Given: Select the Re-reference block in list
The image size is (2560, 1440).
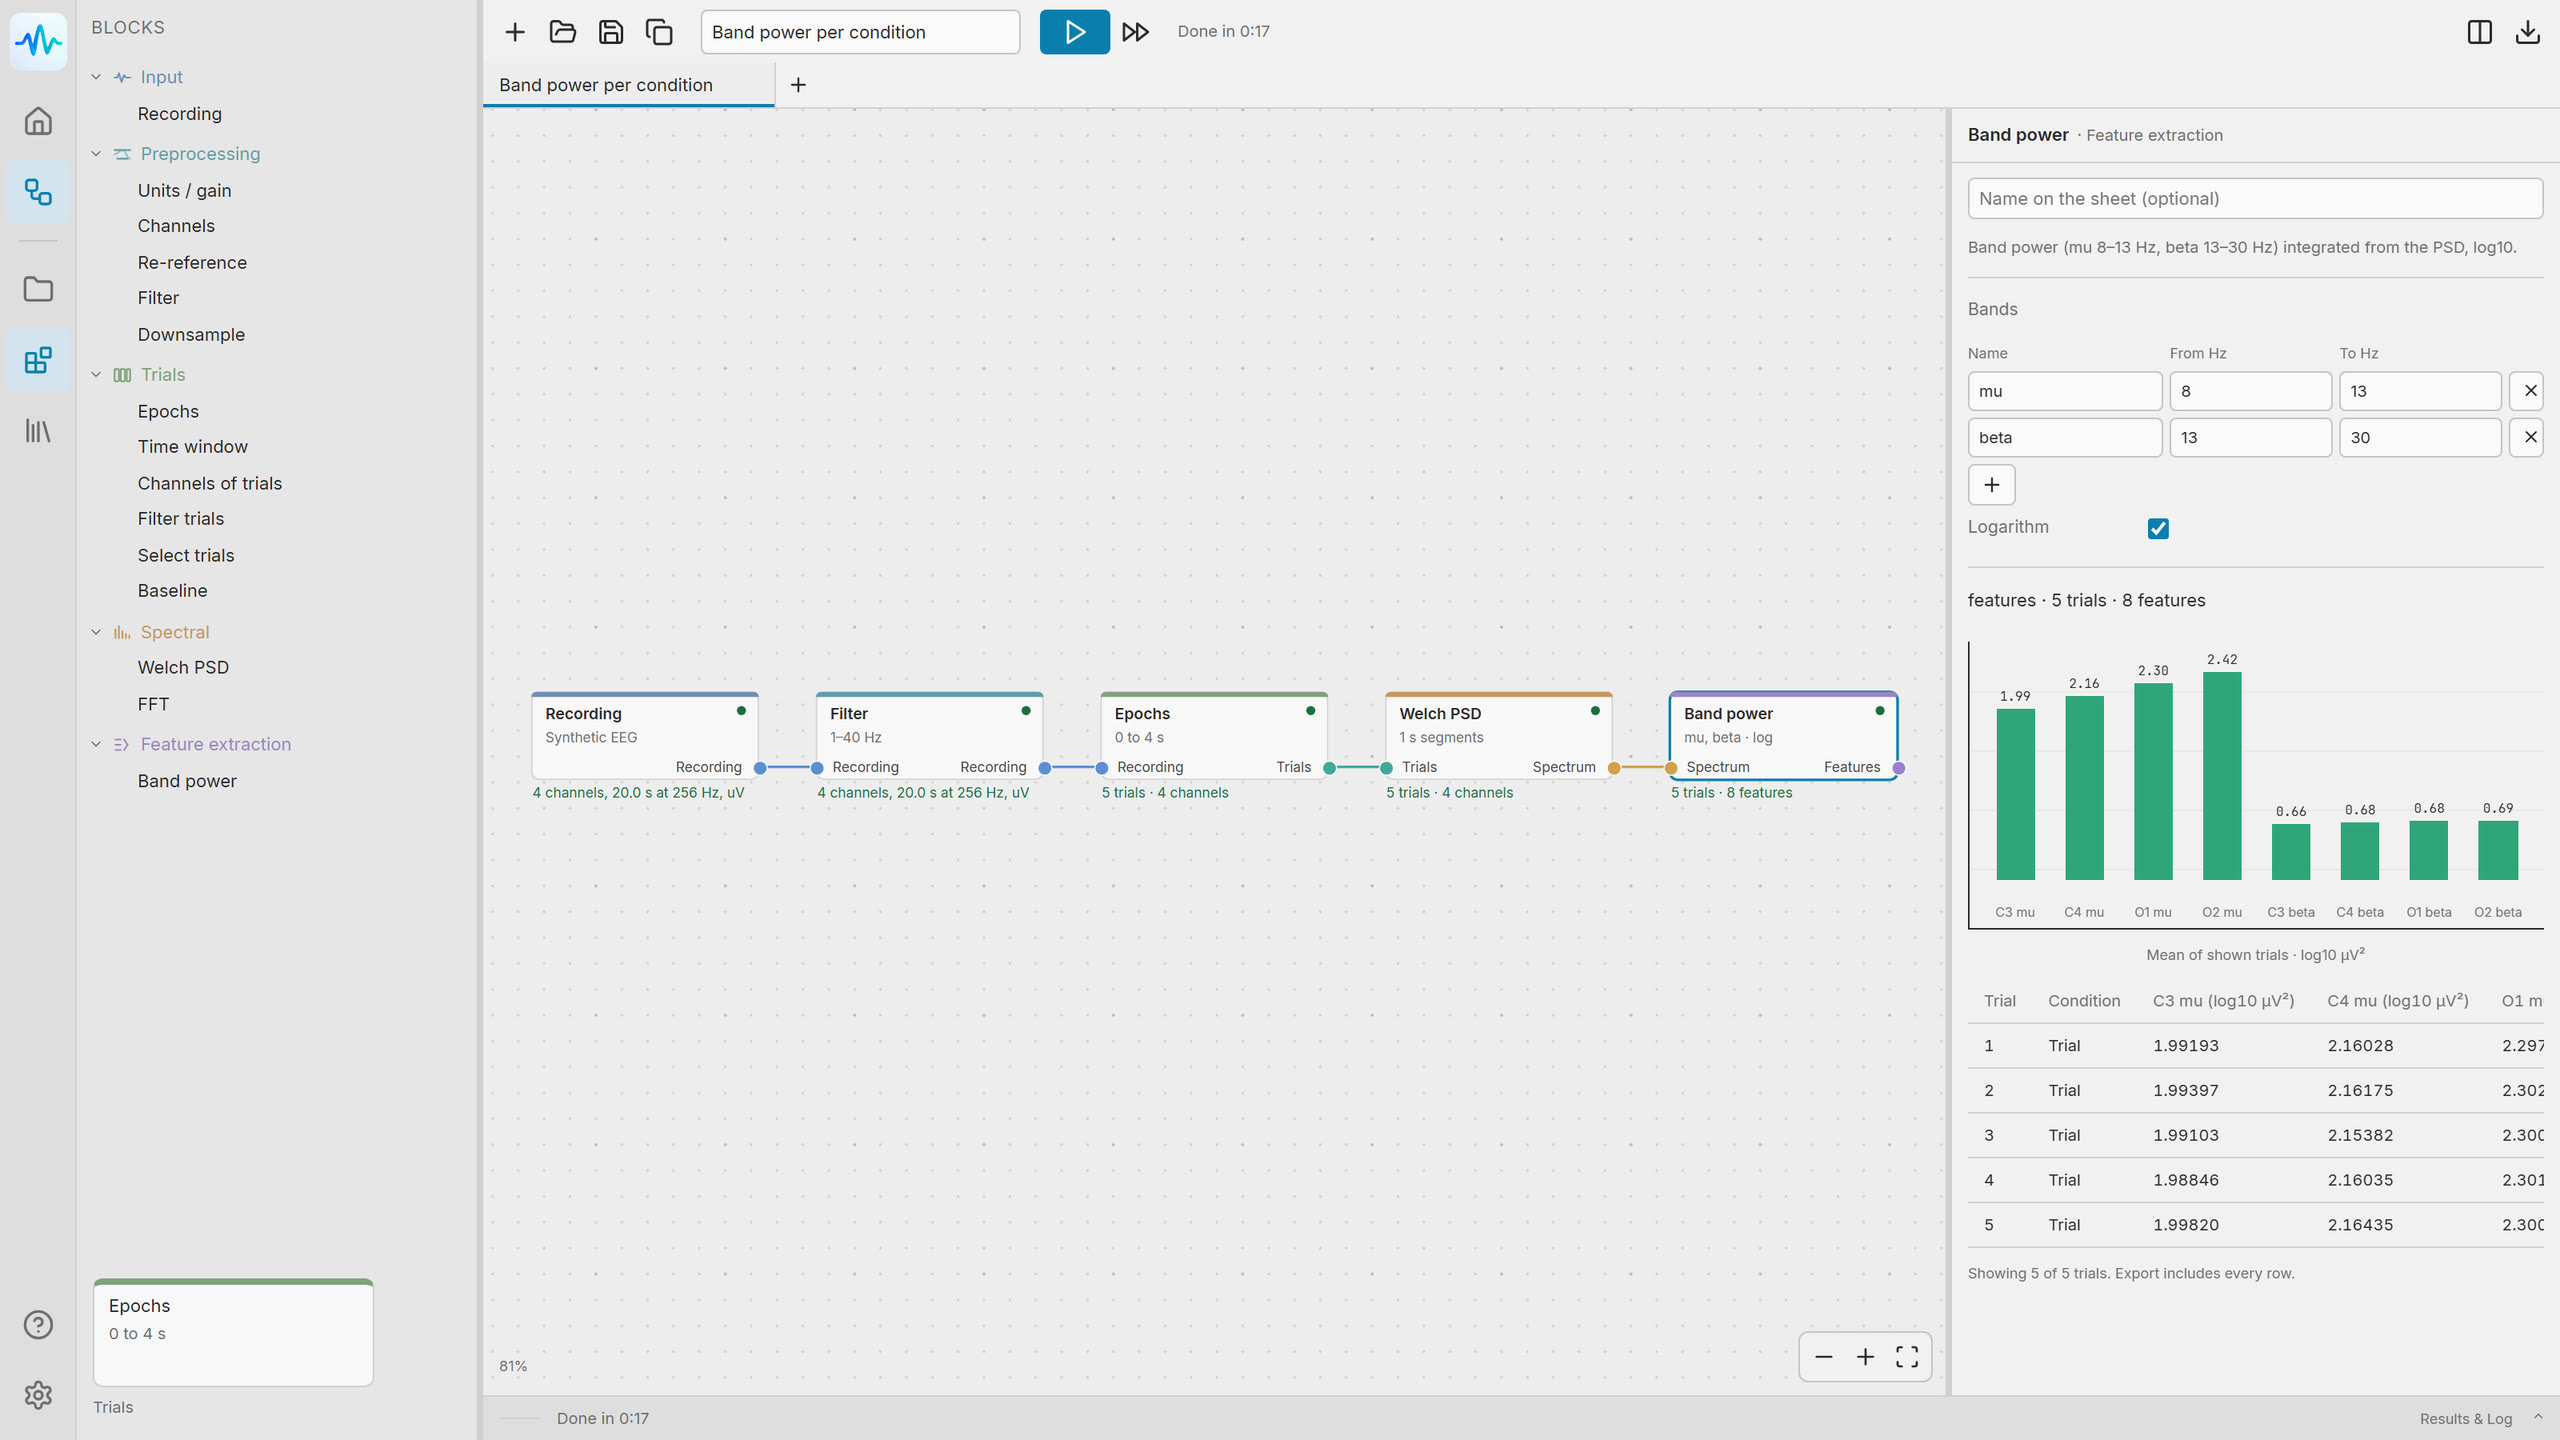Looking at the screenshot, I should point(192,262).
